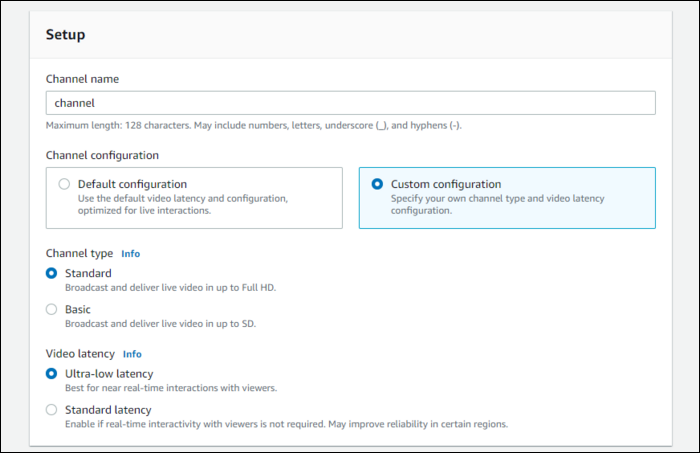Click the 'Basic' option label
Image resolution: width=700 pixels, height=453 pixels.
[x=78, y=309]
